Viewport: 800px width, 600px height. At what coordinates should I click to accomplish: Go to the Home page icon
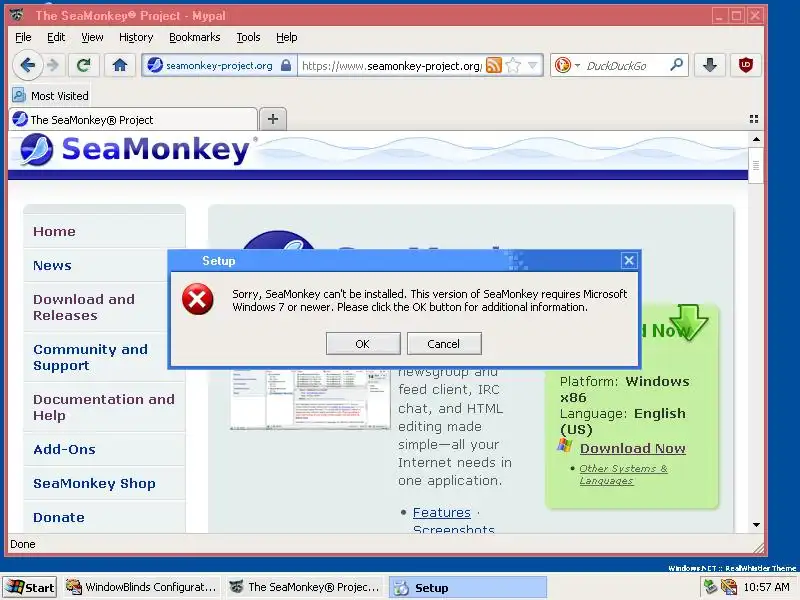pos(120,65)
